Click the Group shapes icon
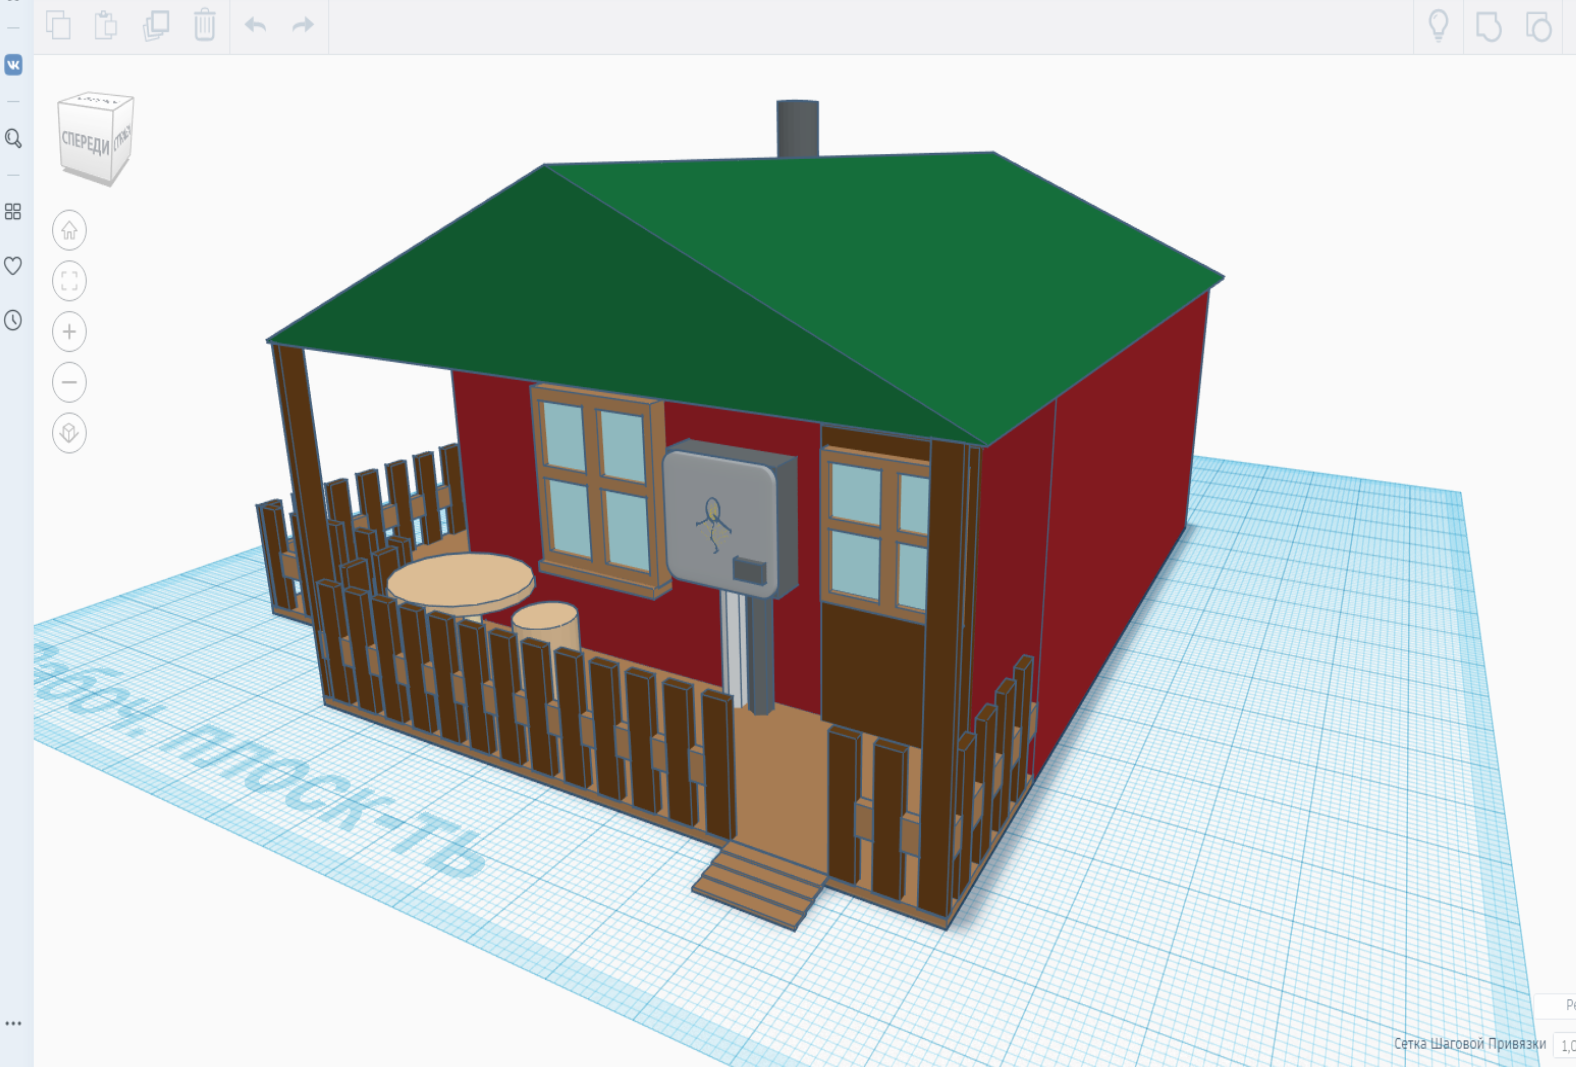 [1489, 26]
